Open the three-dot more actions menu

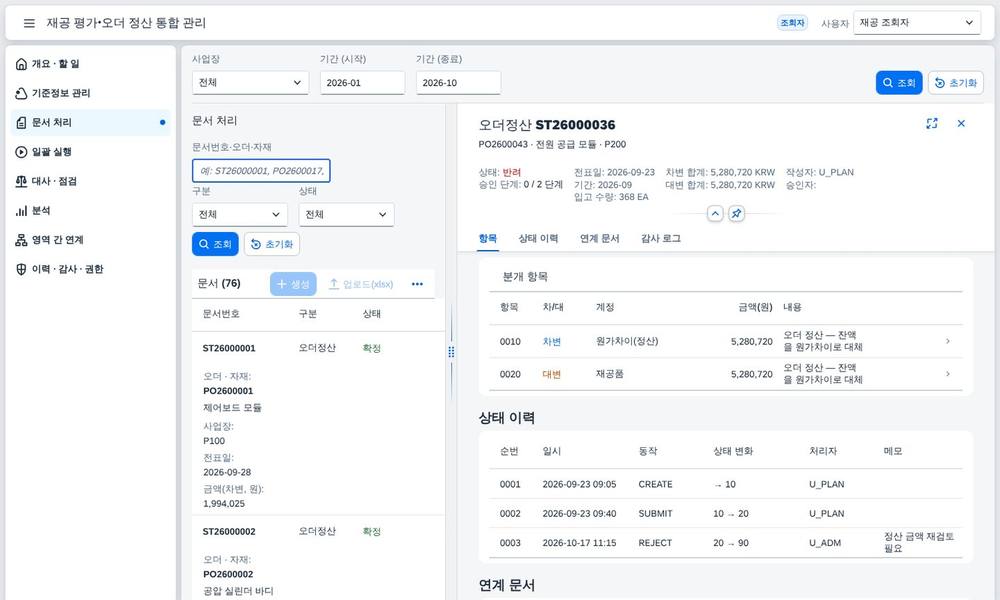coord(417,284)
